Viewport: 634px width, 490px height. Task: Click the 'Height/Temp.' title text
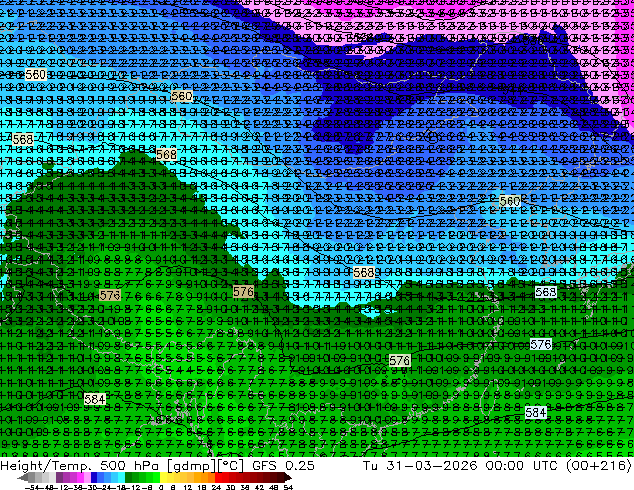point(45,466)
